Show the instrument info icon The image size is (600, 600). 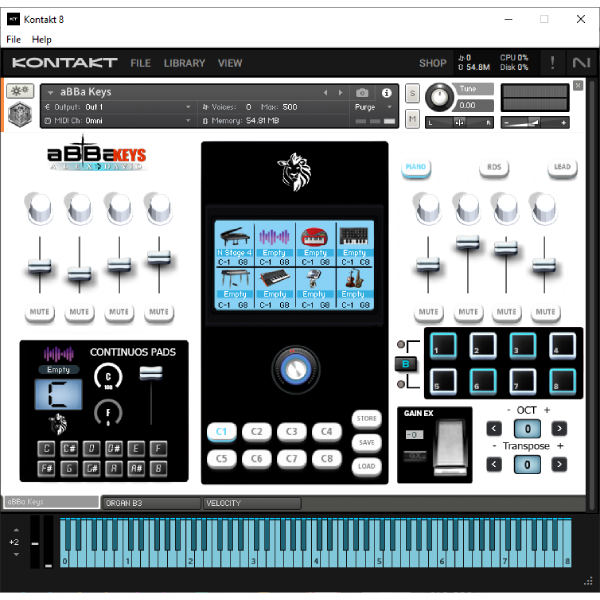(386, 93)
